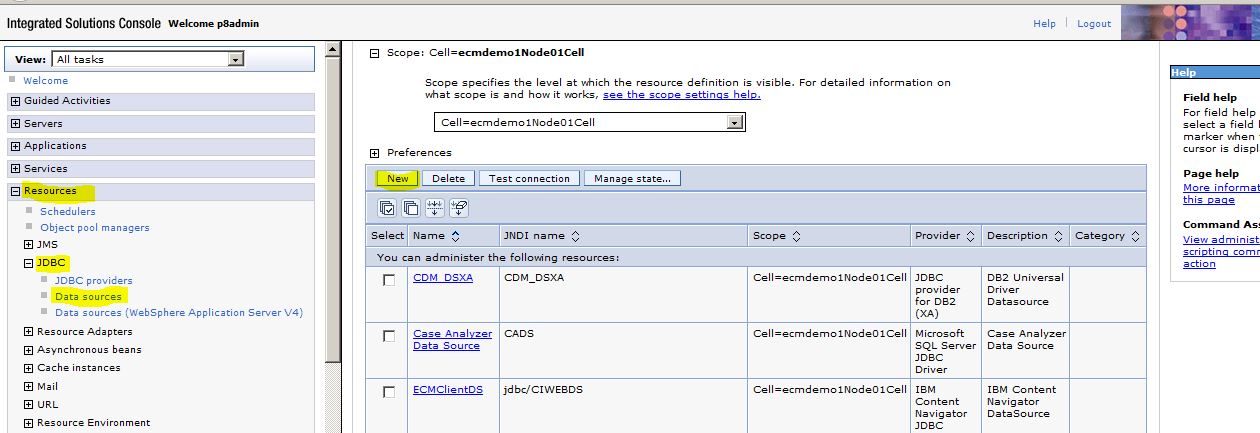Image resolution: width=1260 pixels, height=433 pixels.
Task: Open Data sources in navigation tree
Action: [x=88, y=296]
